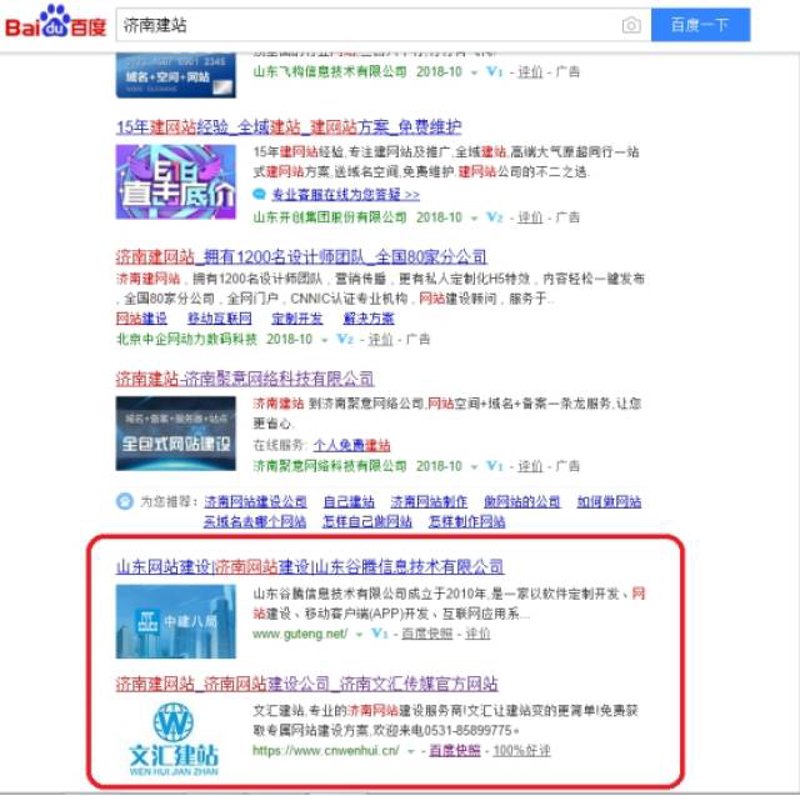Click the 100%好评 link
This screenshot has width=800, height=796.
[521, 751]
